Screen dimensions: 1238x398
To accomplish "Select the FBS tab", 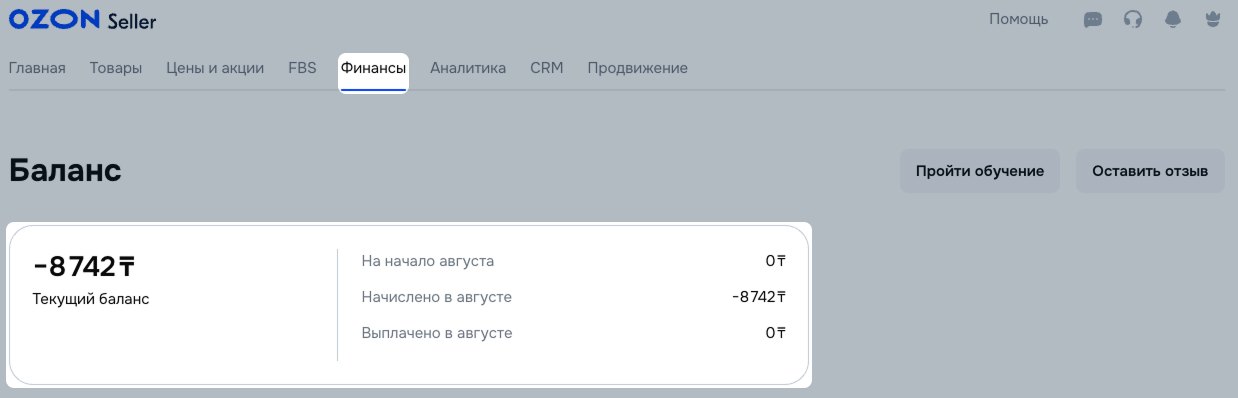I will tap(302, 68).
